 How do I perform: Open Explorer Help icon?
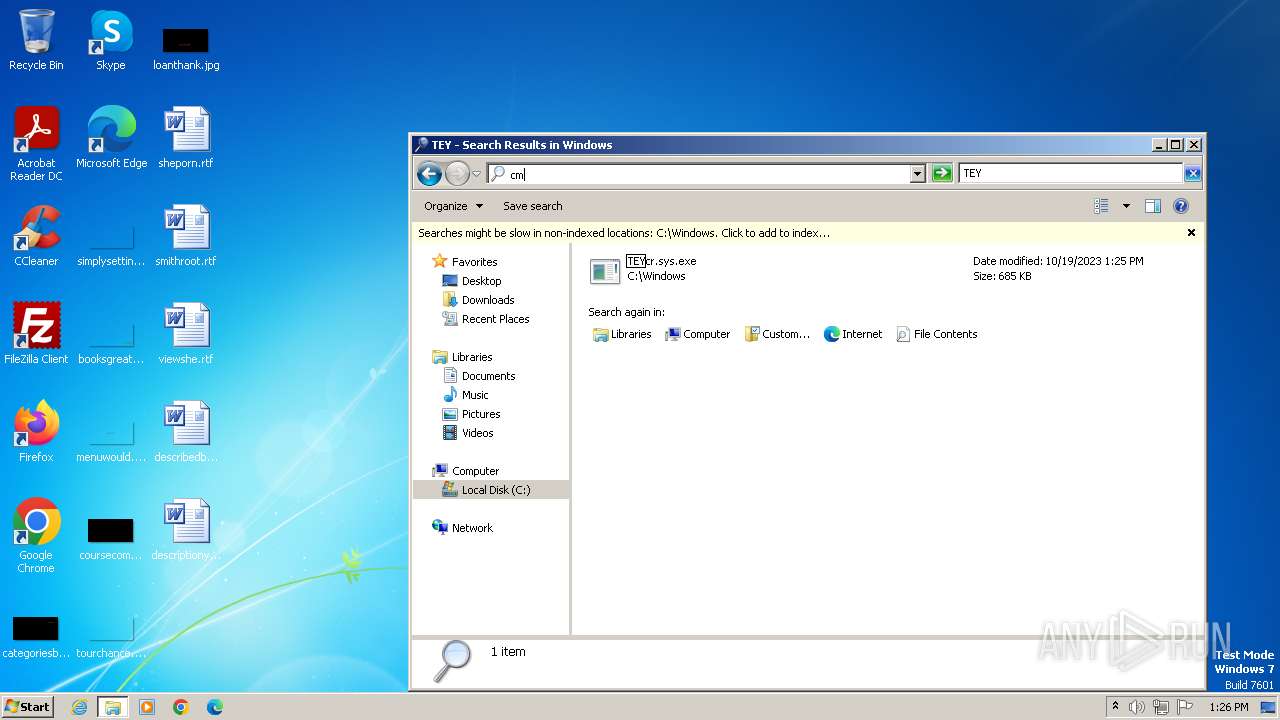click(1181, 206)
